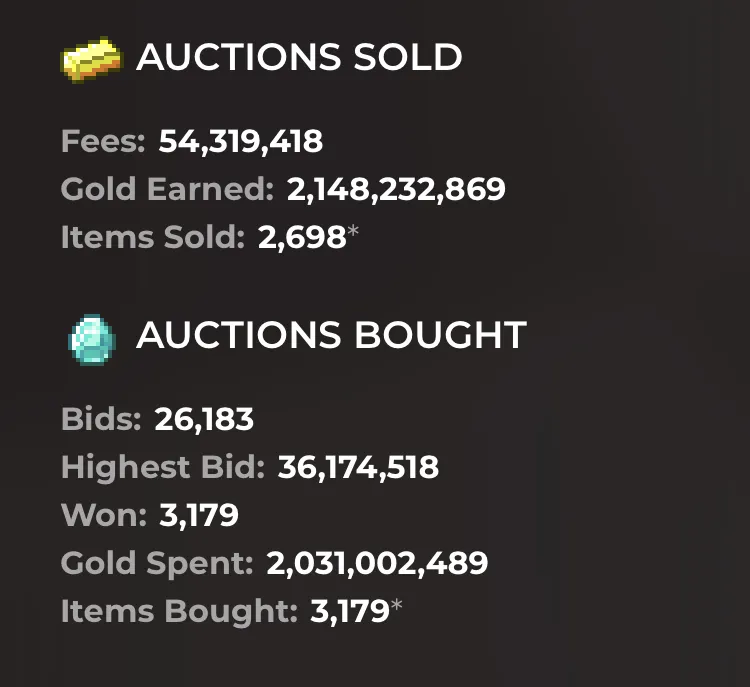Click the Gold Earned label
The height and width of the screenshot is (687, 750).
point(167,190)
